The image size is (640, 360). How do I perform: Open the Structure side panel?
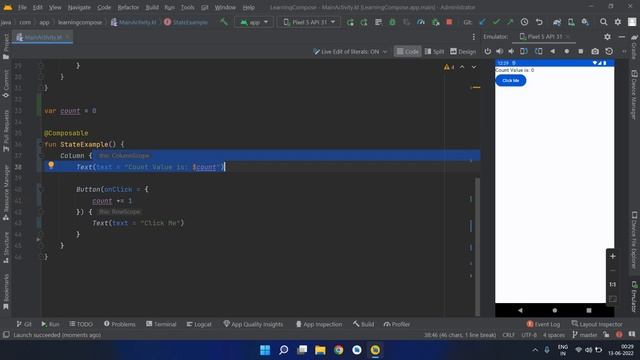pyautogui.click(x=6, y=247)
